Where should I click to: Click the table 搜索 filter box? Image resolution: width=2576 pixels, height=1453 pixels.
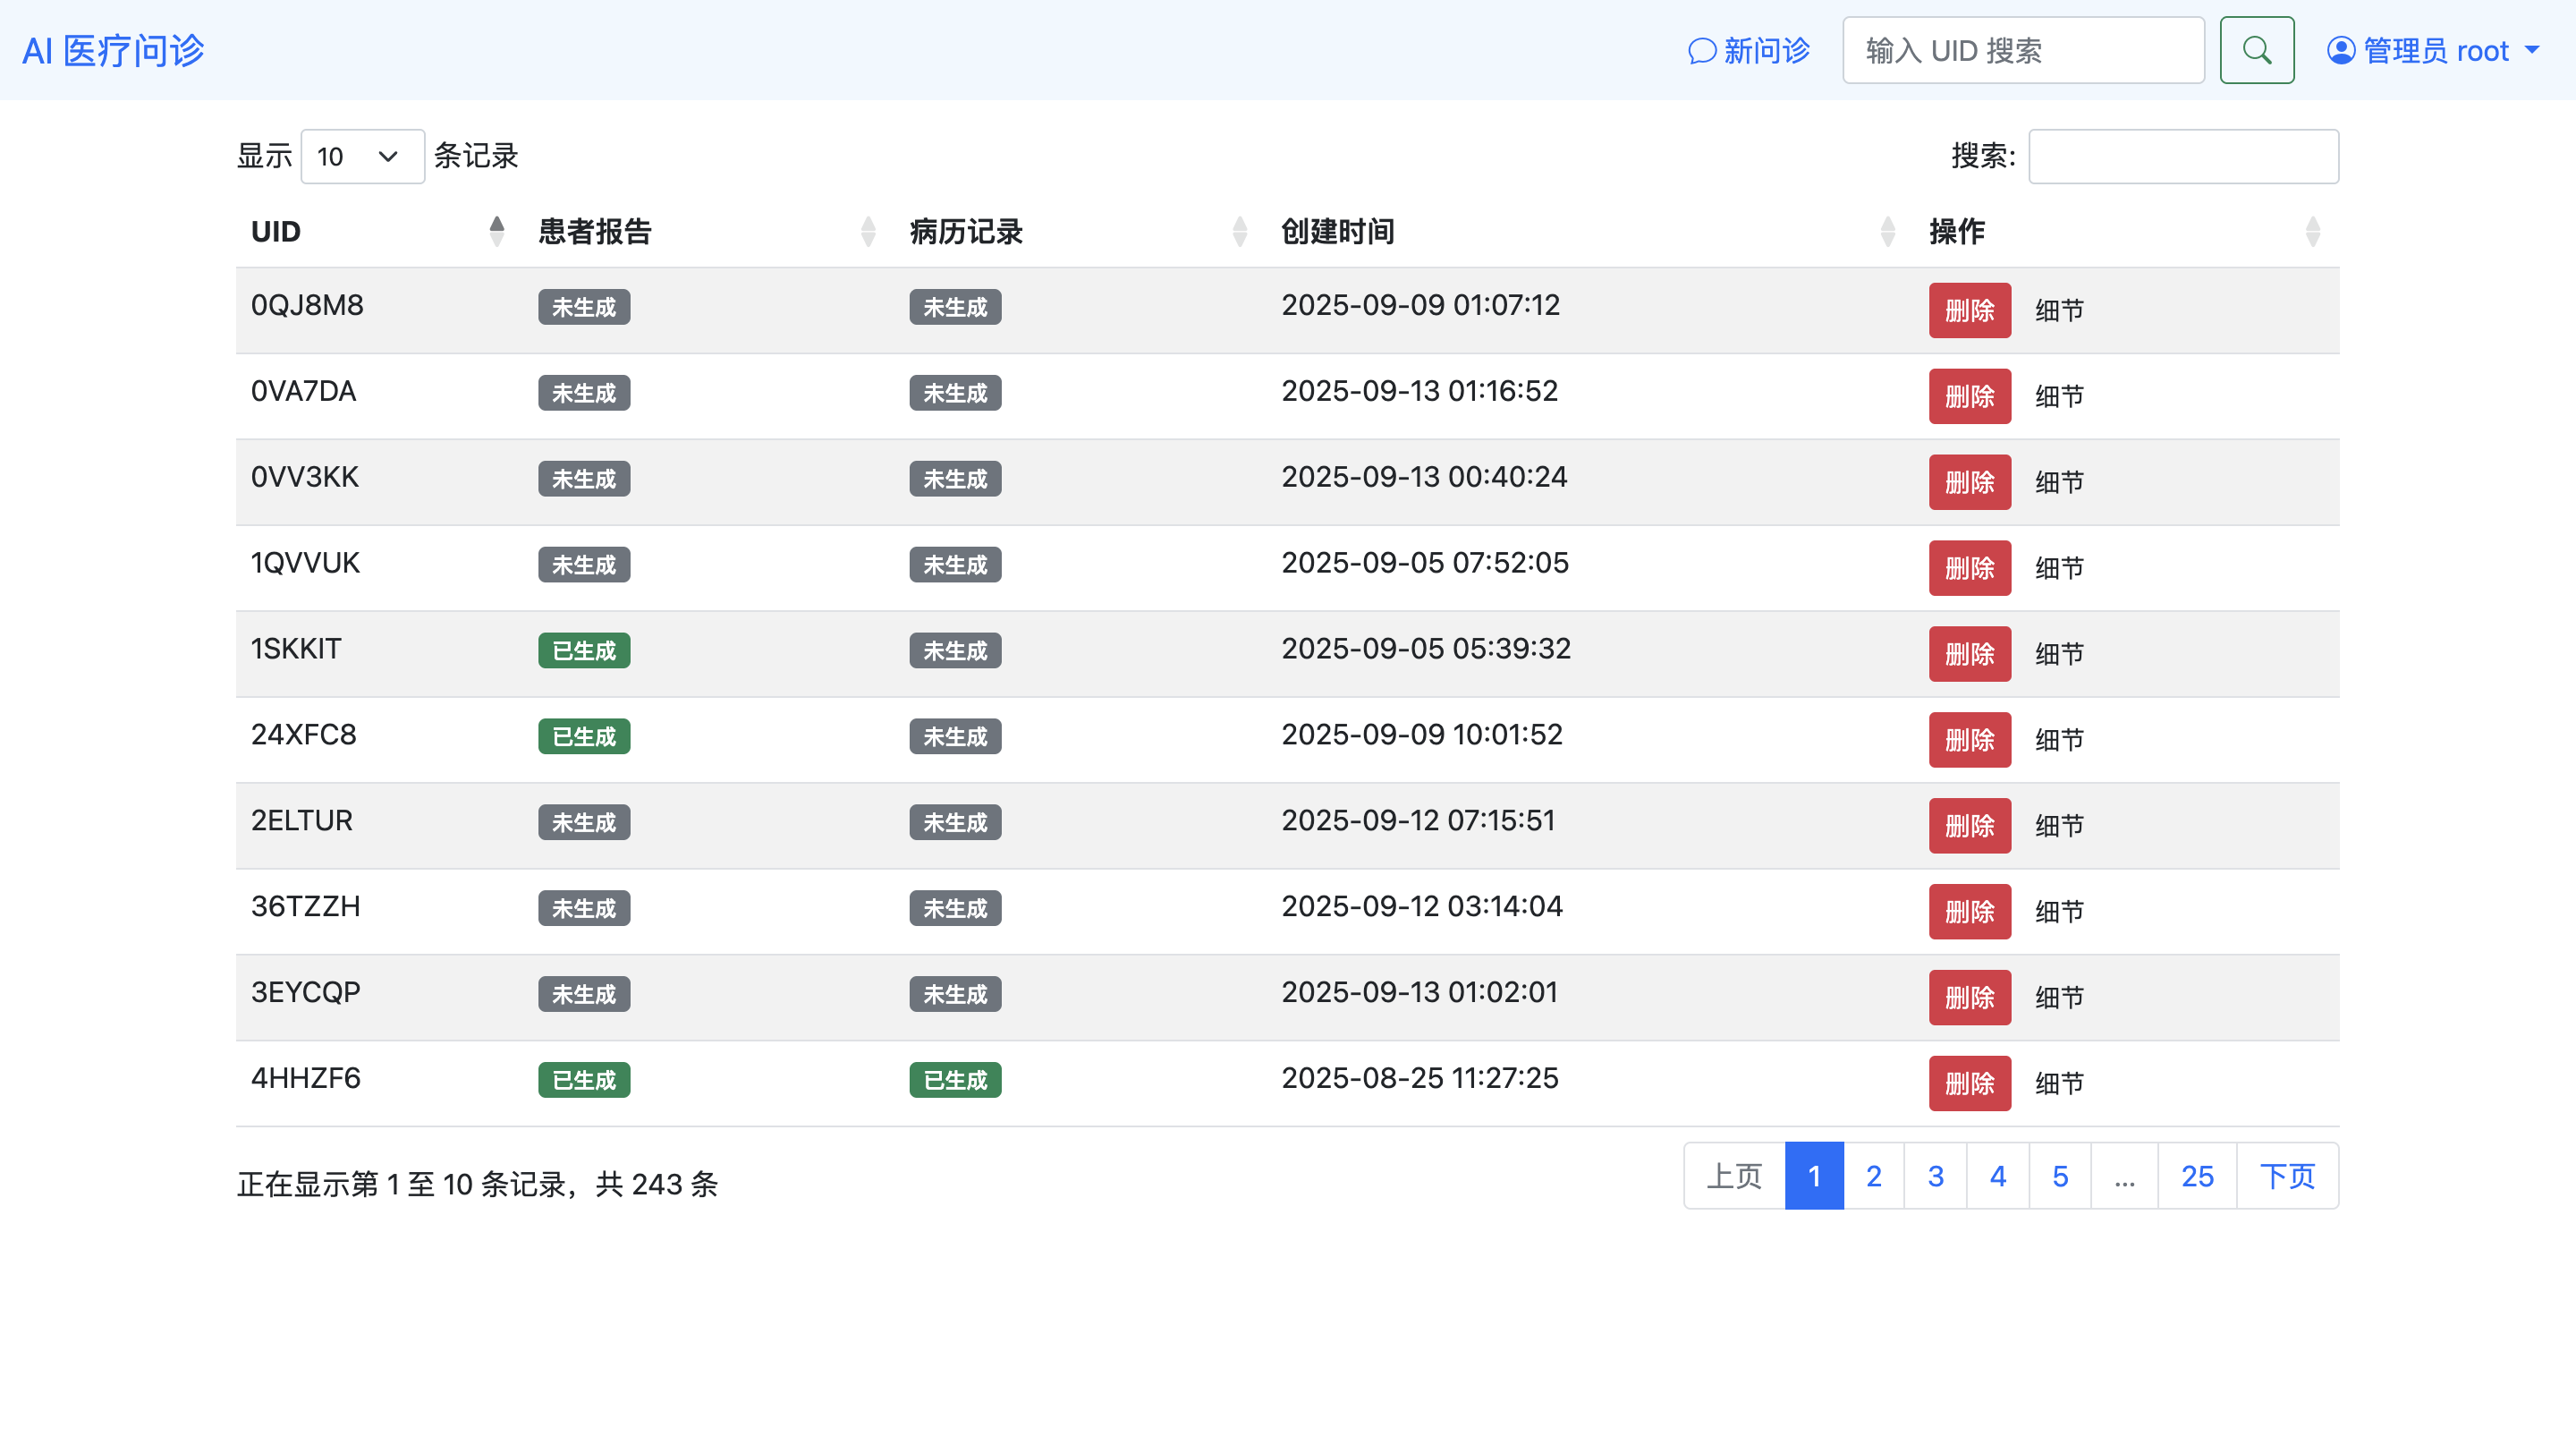pos(2182,156)
